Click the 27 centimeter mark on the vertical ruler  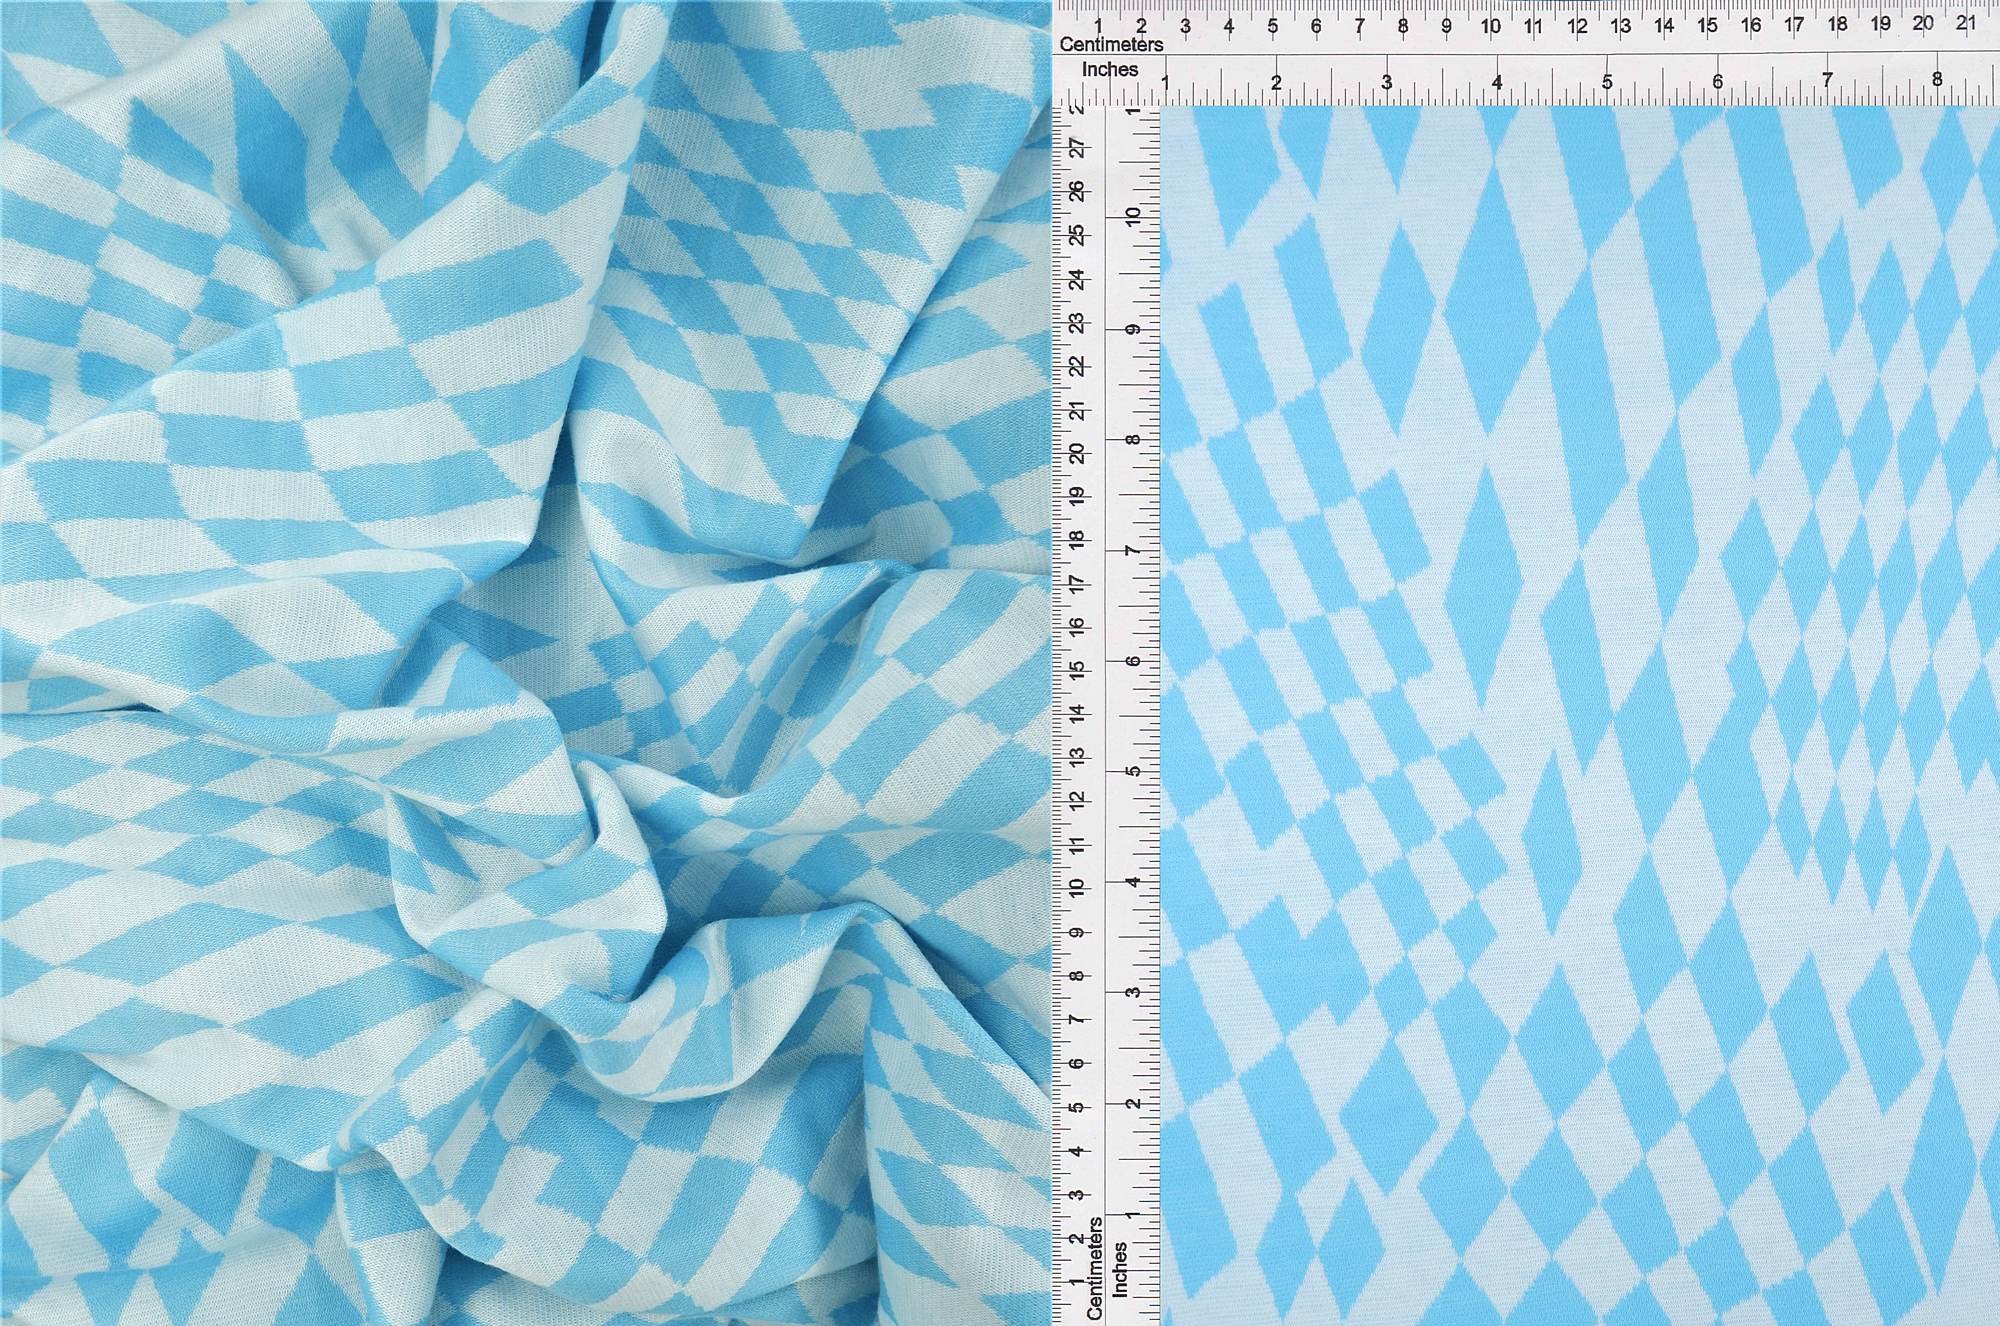click(1077, 148)
